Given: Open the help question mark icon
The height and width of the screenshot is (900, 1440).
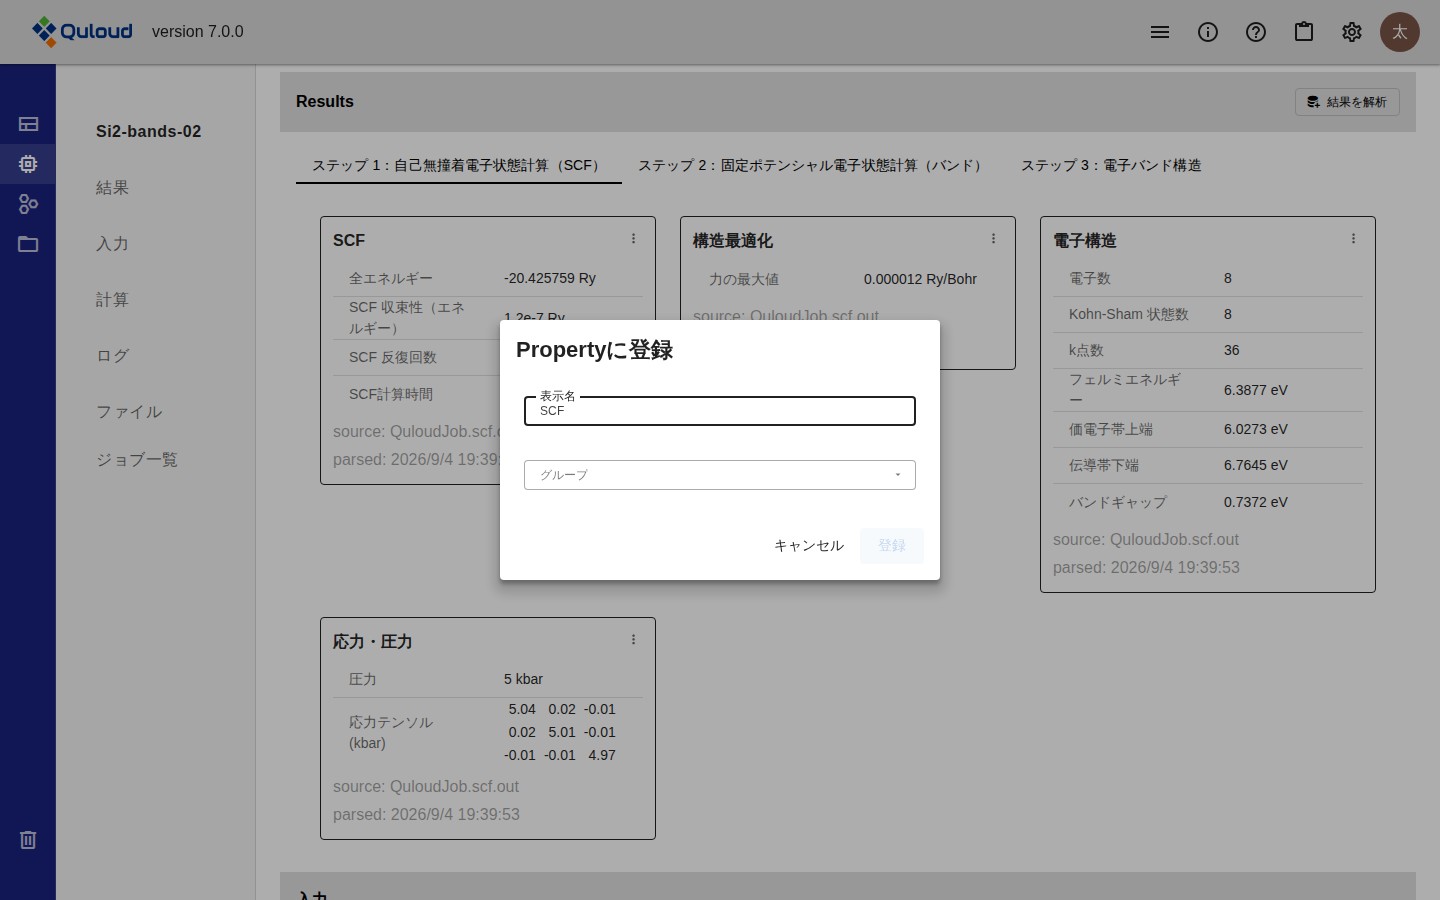Looking at the screenshot, I should click(x=1256, y=32).
